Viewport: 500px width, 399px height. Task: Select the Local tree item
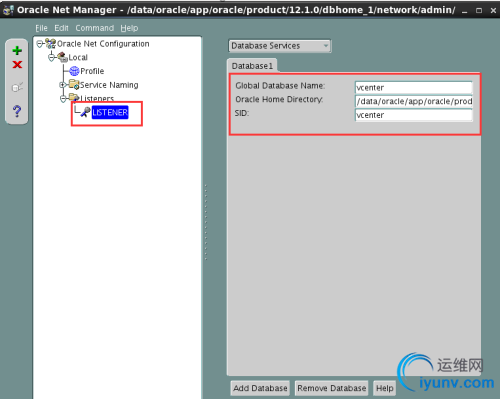tap(78, 57)
